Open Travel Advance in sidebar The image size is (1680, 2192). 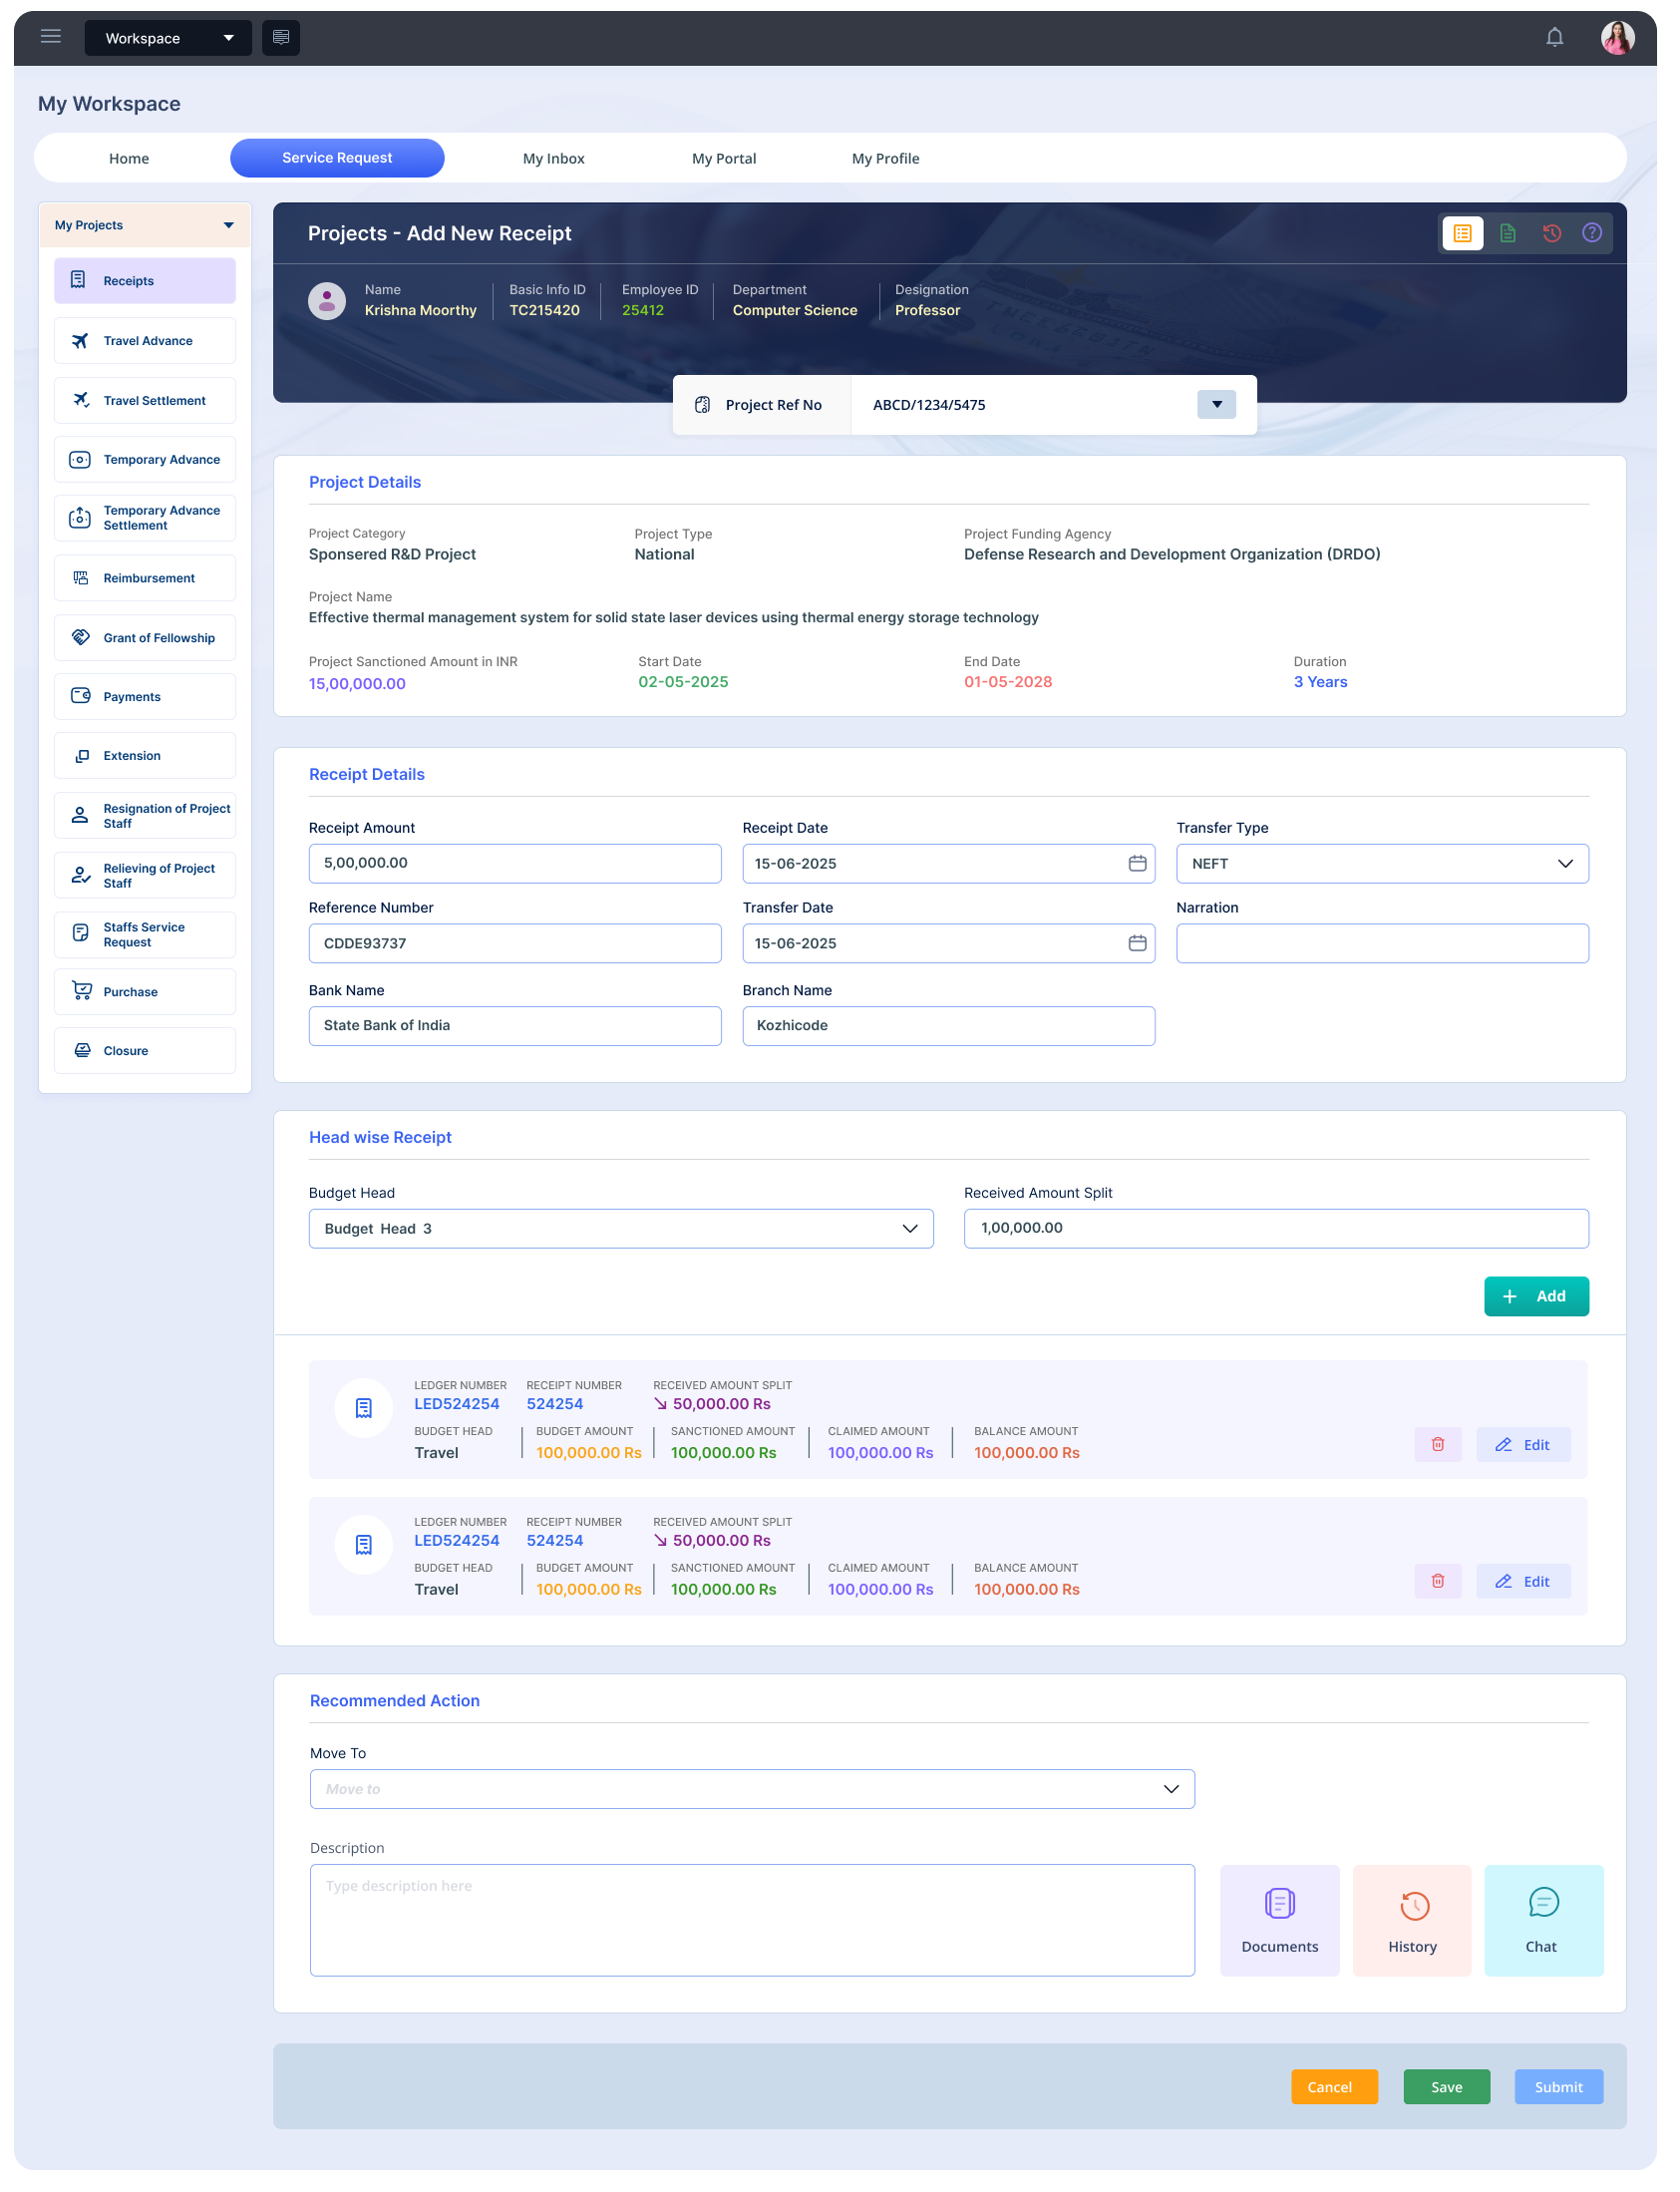[145, 341]
